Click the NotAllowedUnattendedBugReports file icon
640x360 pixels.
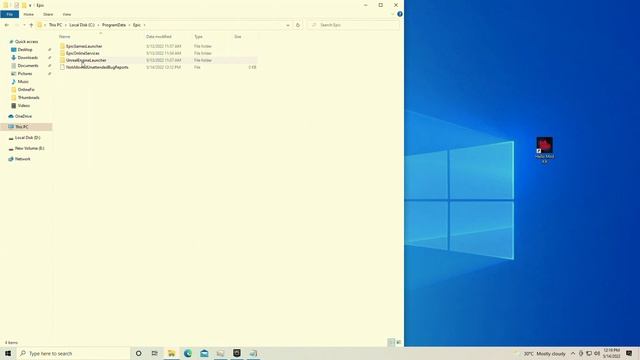click(62, 67)
